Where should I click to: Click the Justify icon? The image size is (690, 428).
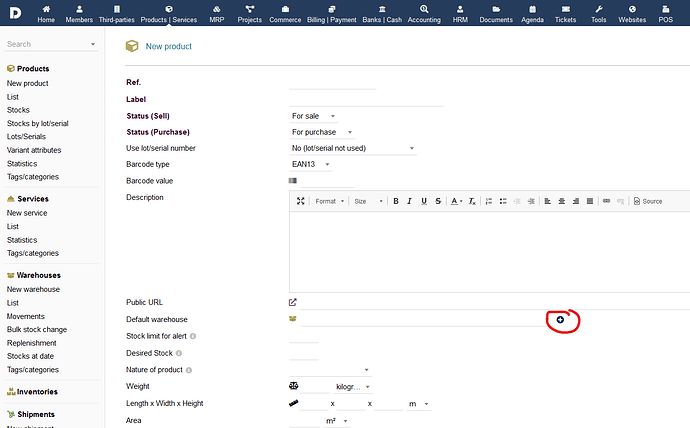(x=590, y=201)
